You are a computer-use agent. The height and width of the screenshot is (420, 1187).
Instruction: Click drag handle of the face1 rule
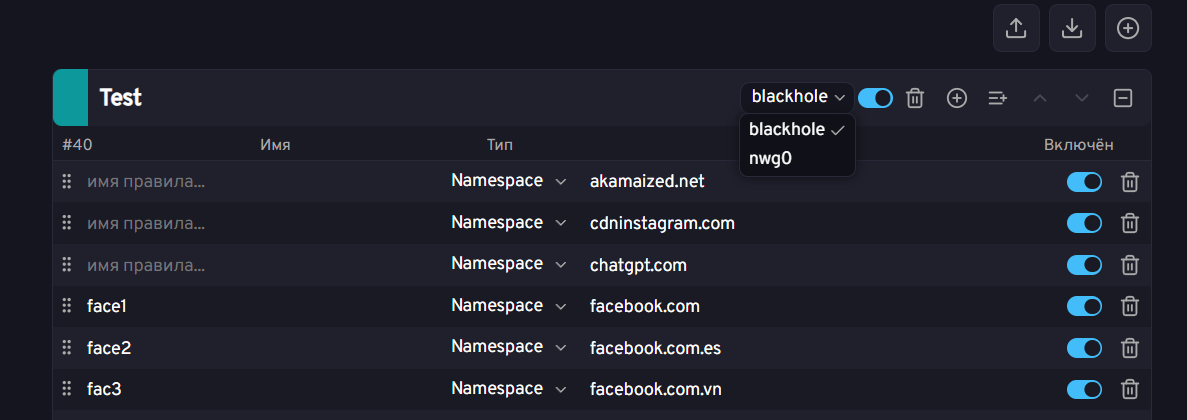pos(67,306)
